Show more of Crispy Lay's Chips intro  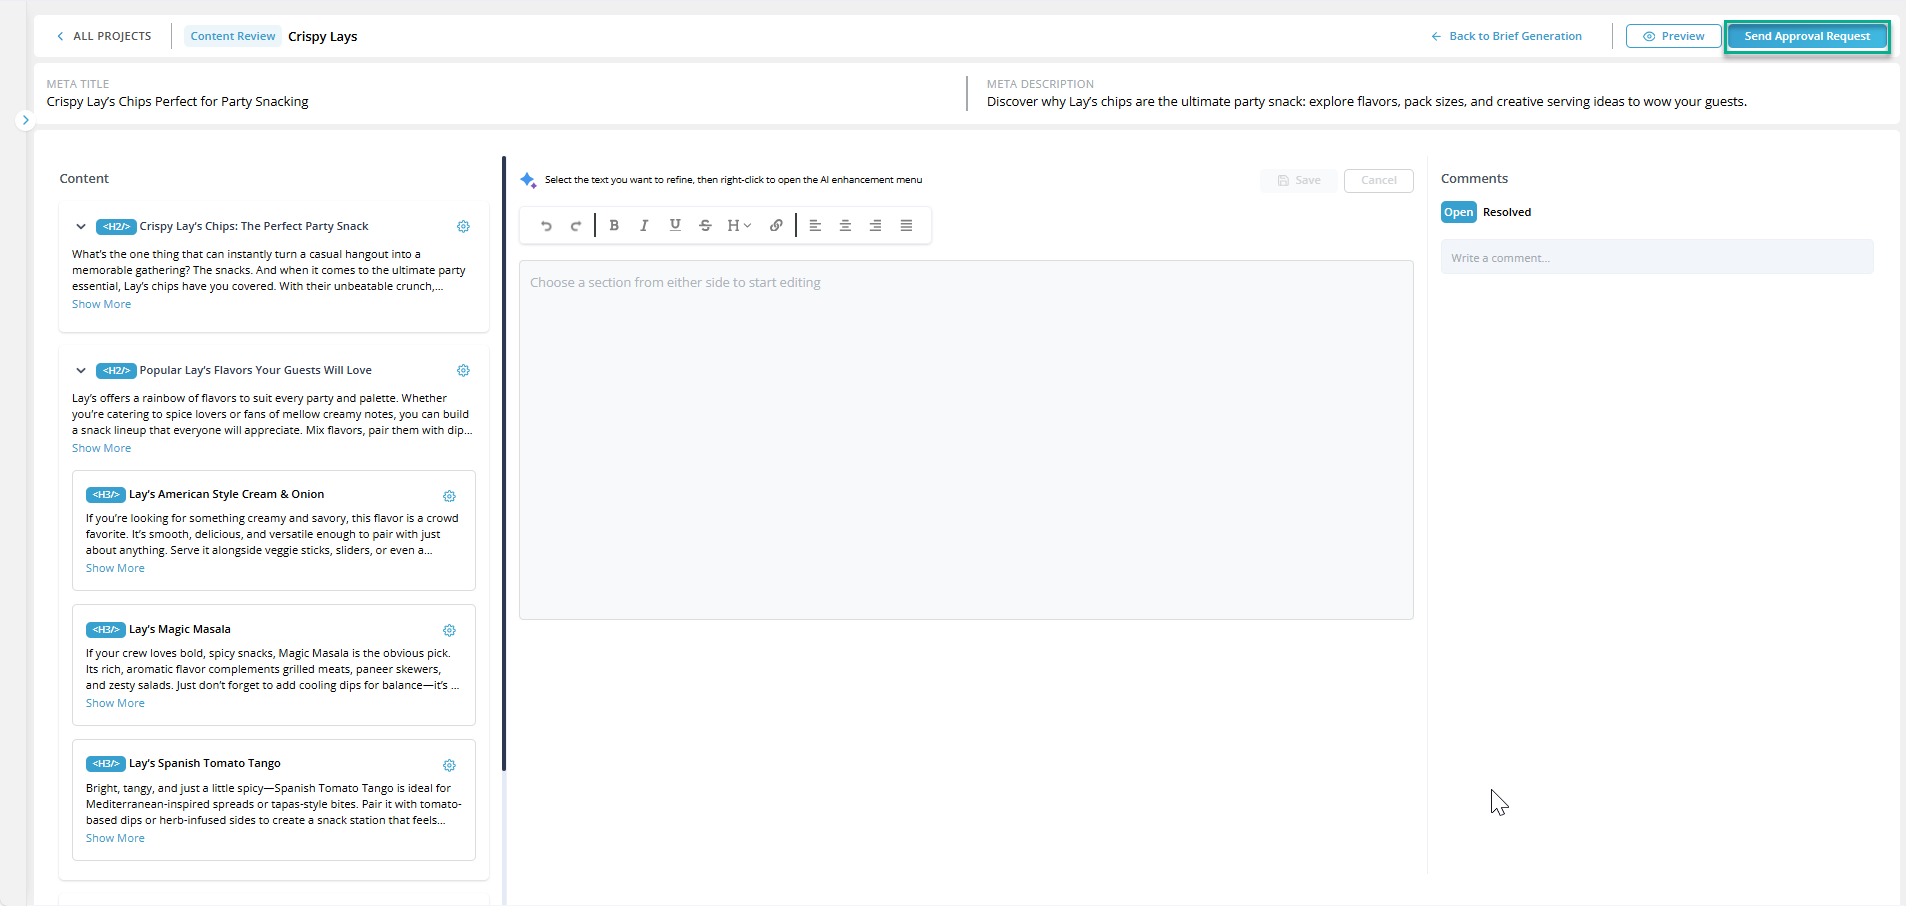tap(101, 304)
